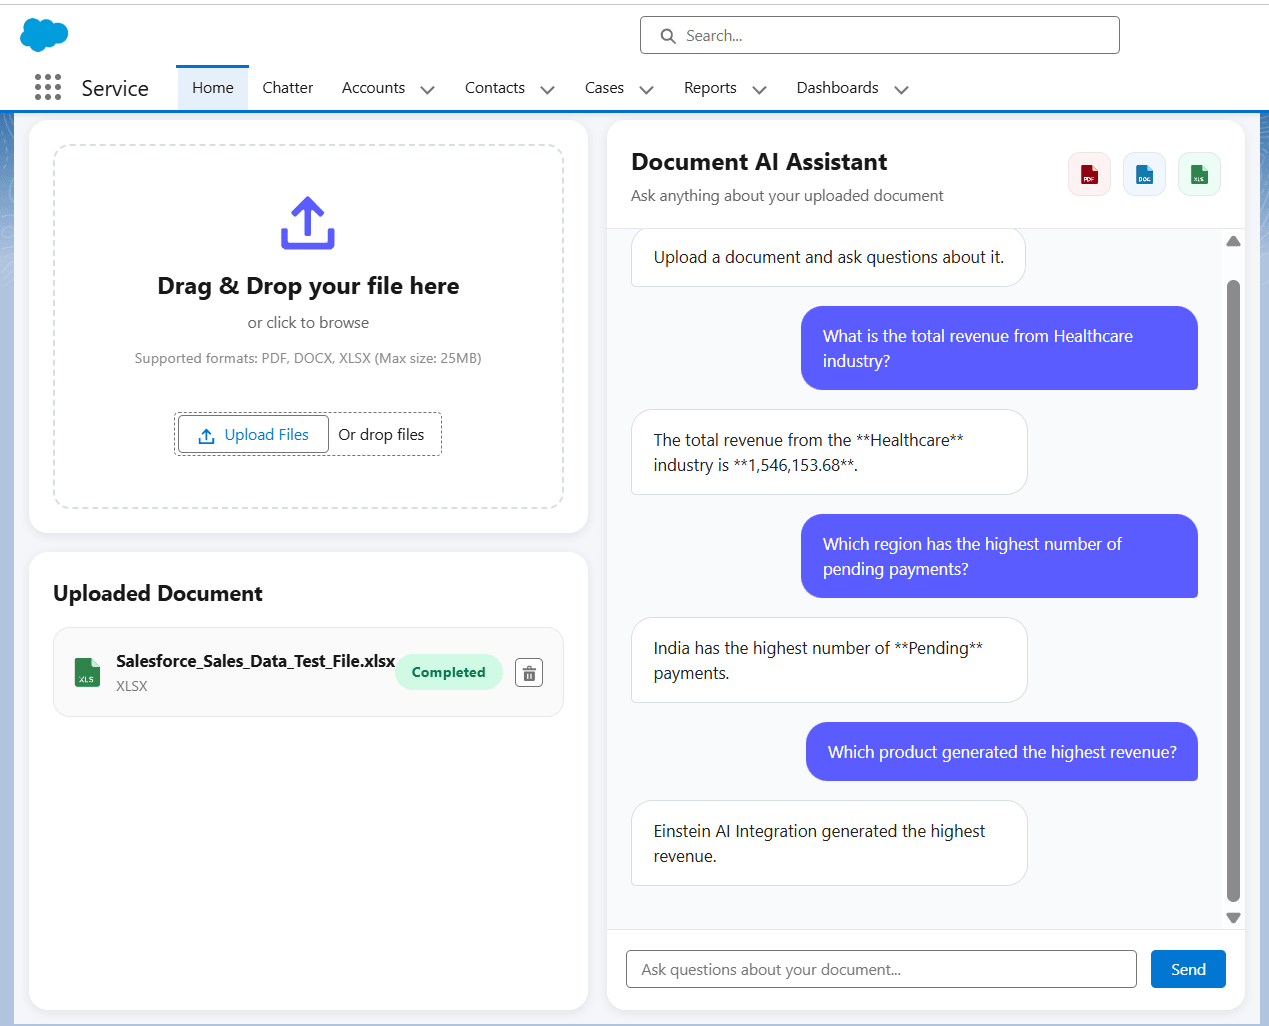
Task: Click the chat scrollbar up arrow
Action: (x=1234, y=241)
